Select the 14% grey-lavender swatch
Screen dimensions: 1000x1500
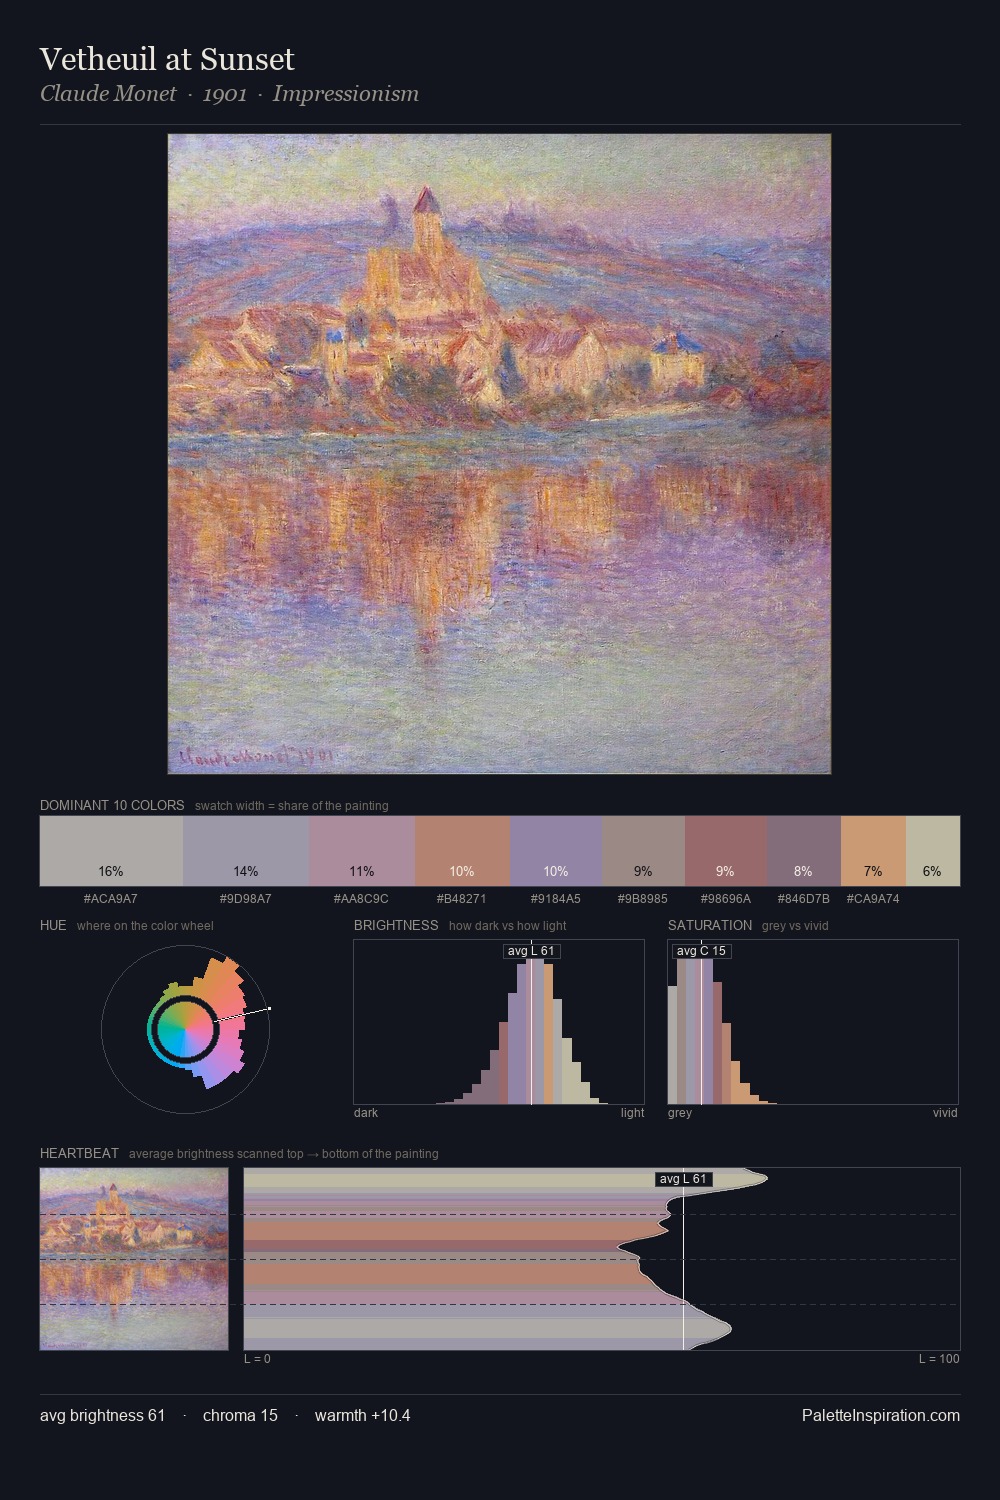tap(246, 851)
